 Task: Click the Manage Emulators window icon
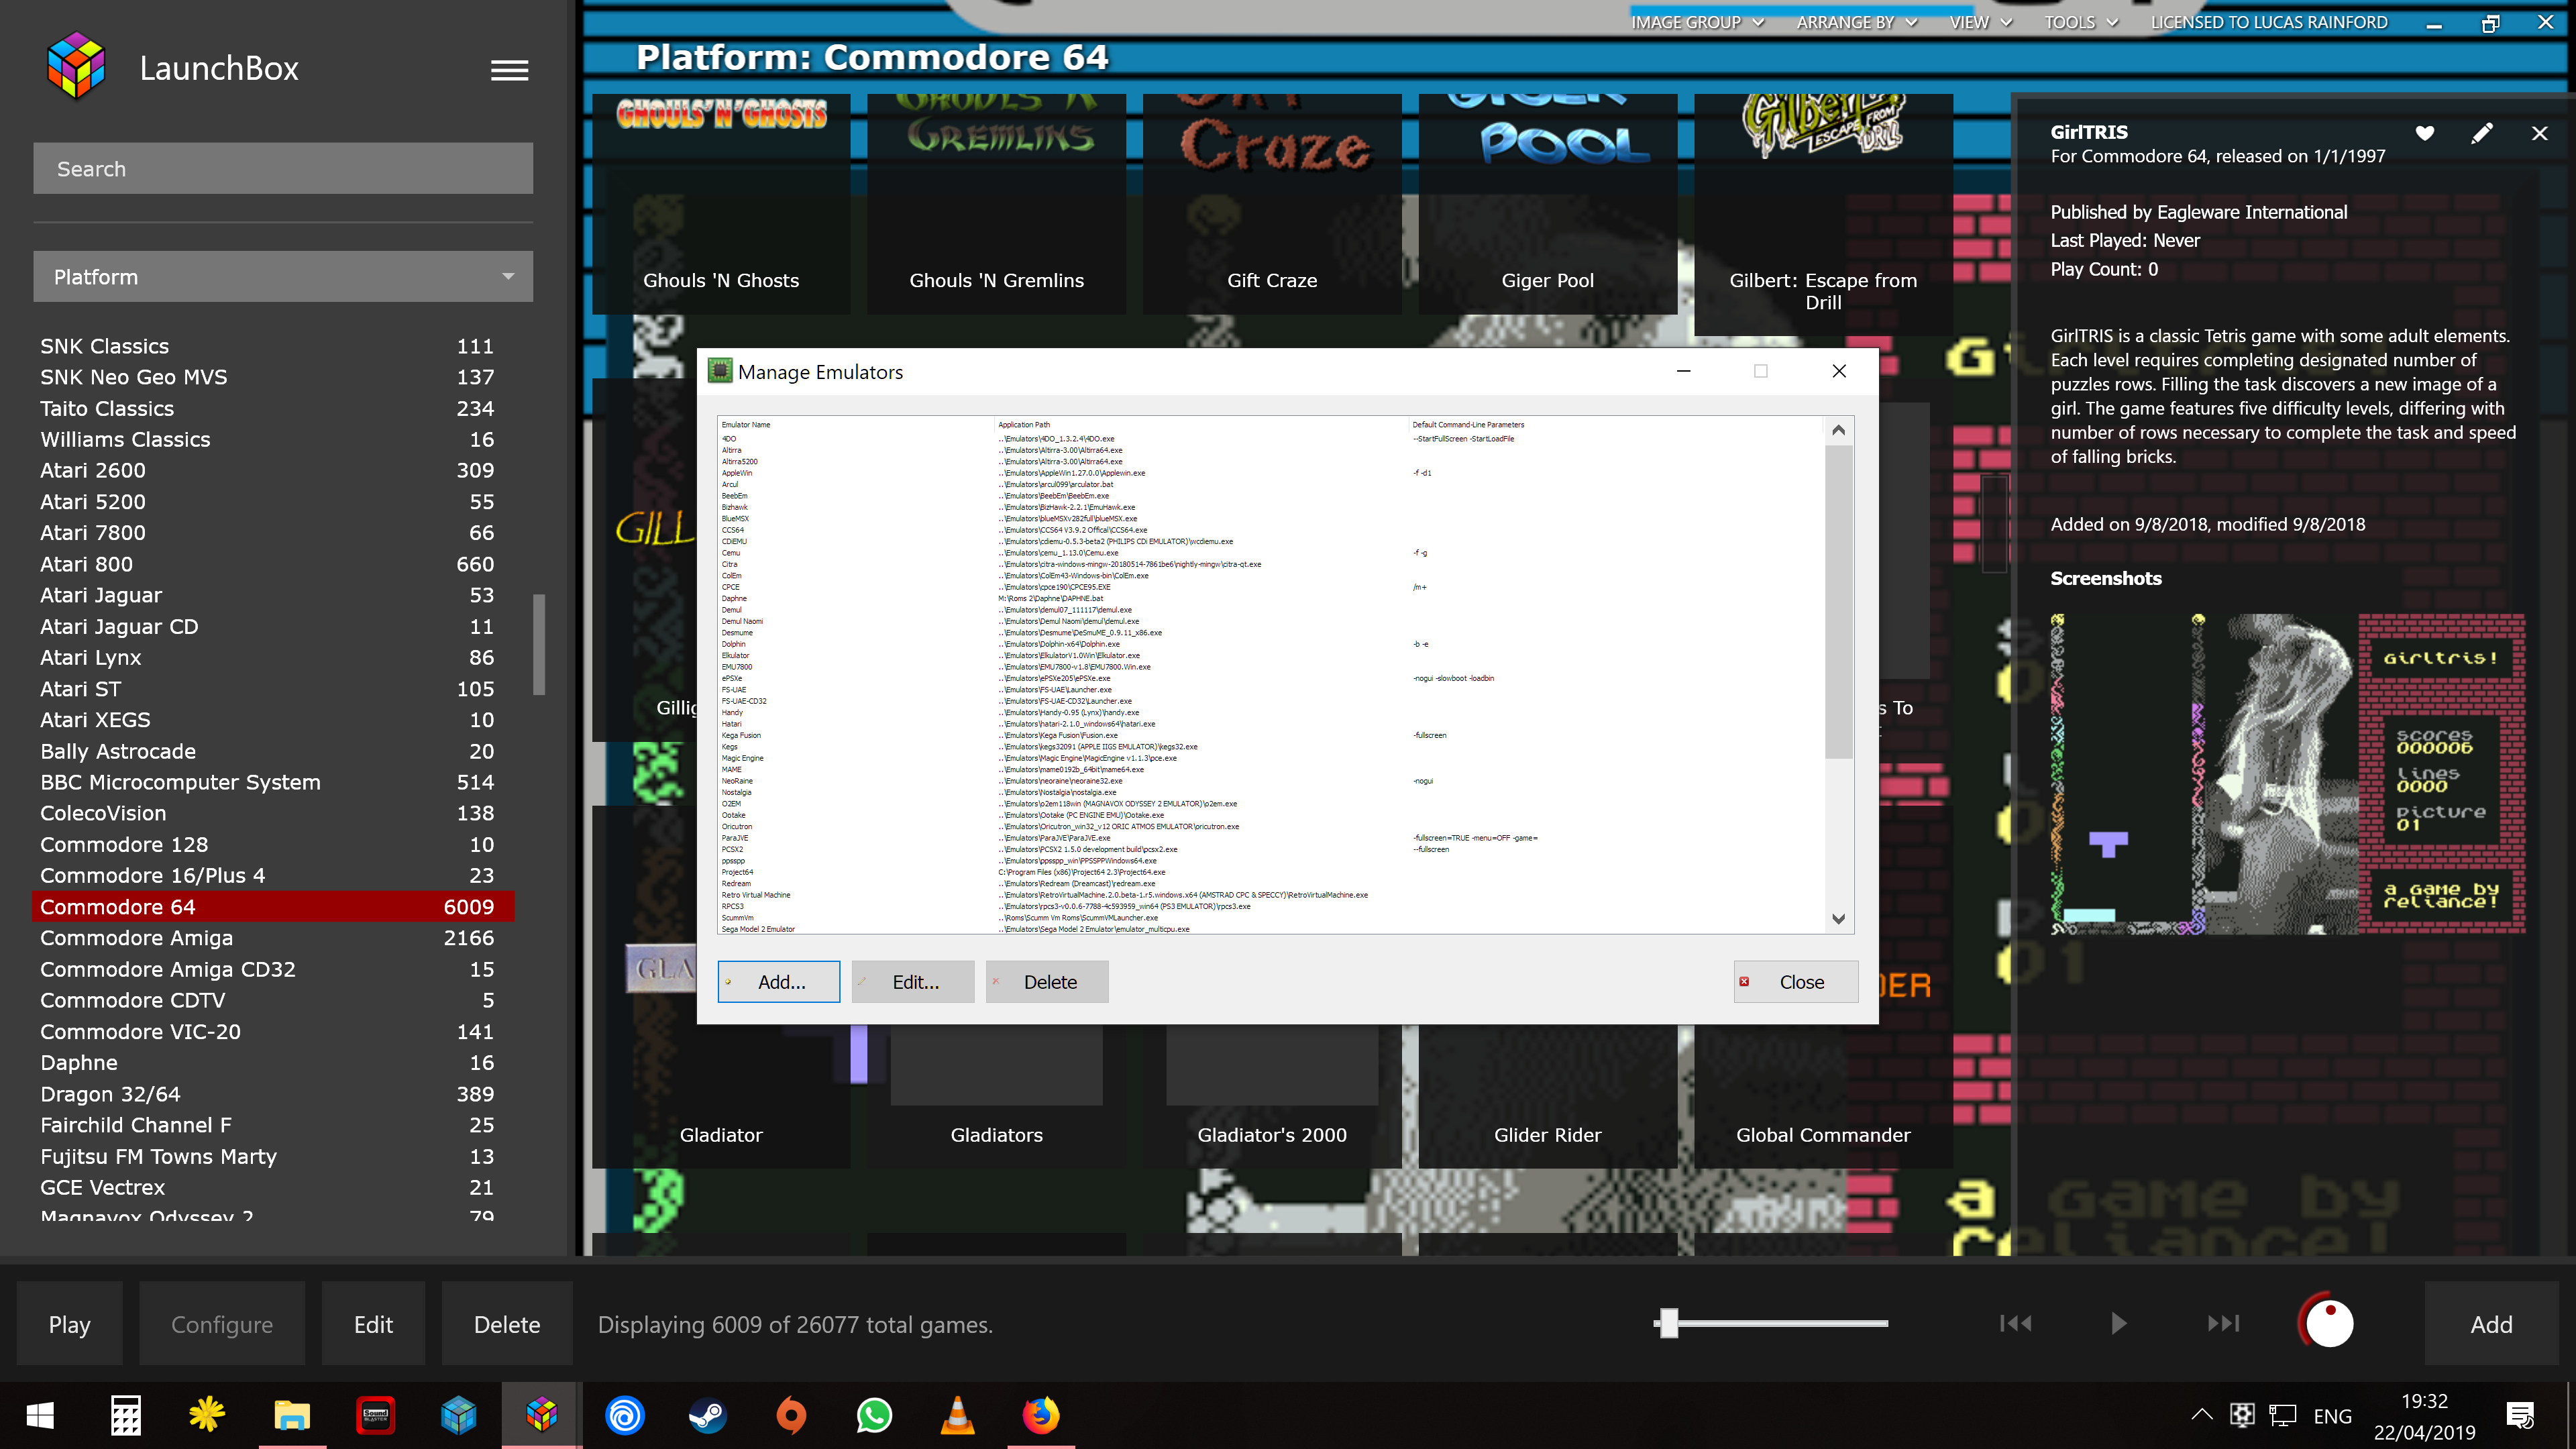coord(719,371)
